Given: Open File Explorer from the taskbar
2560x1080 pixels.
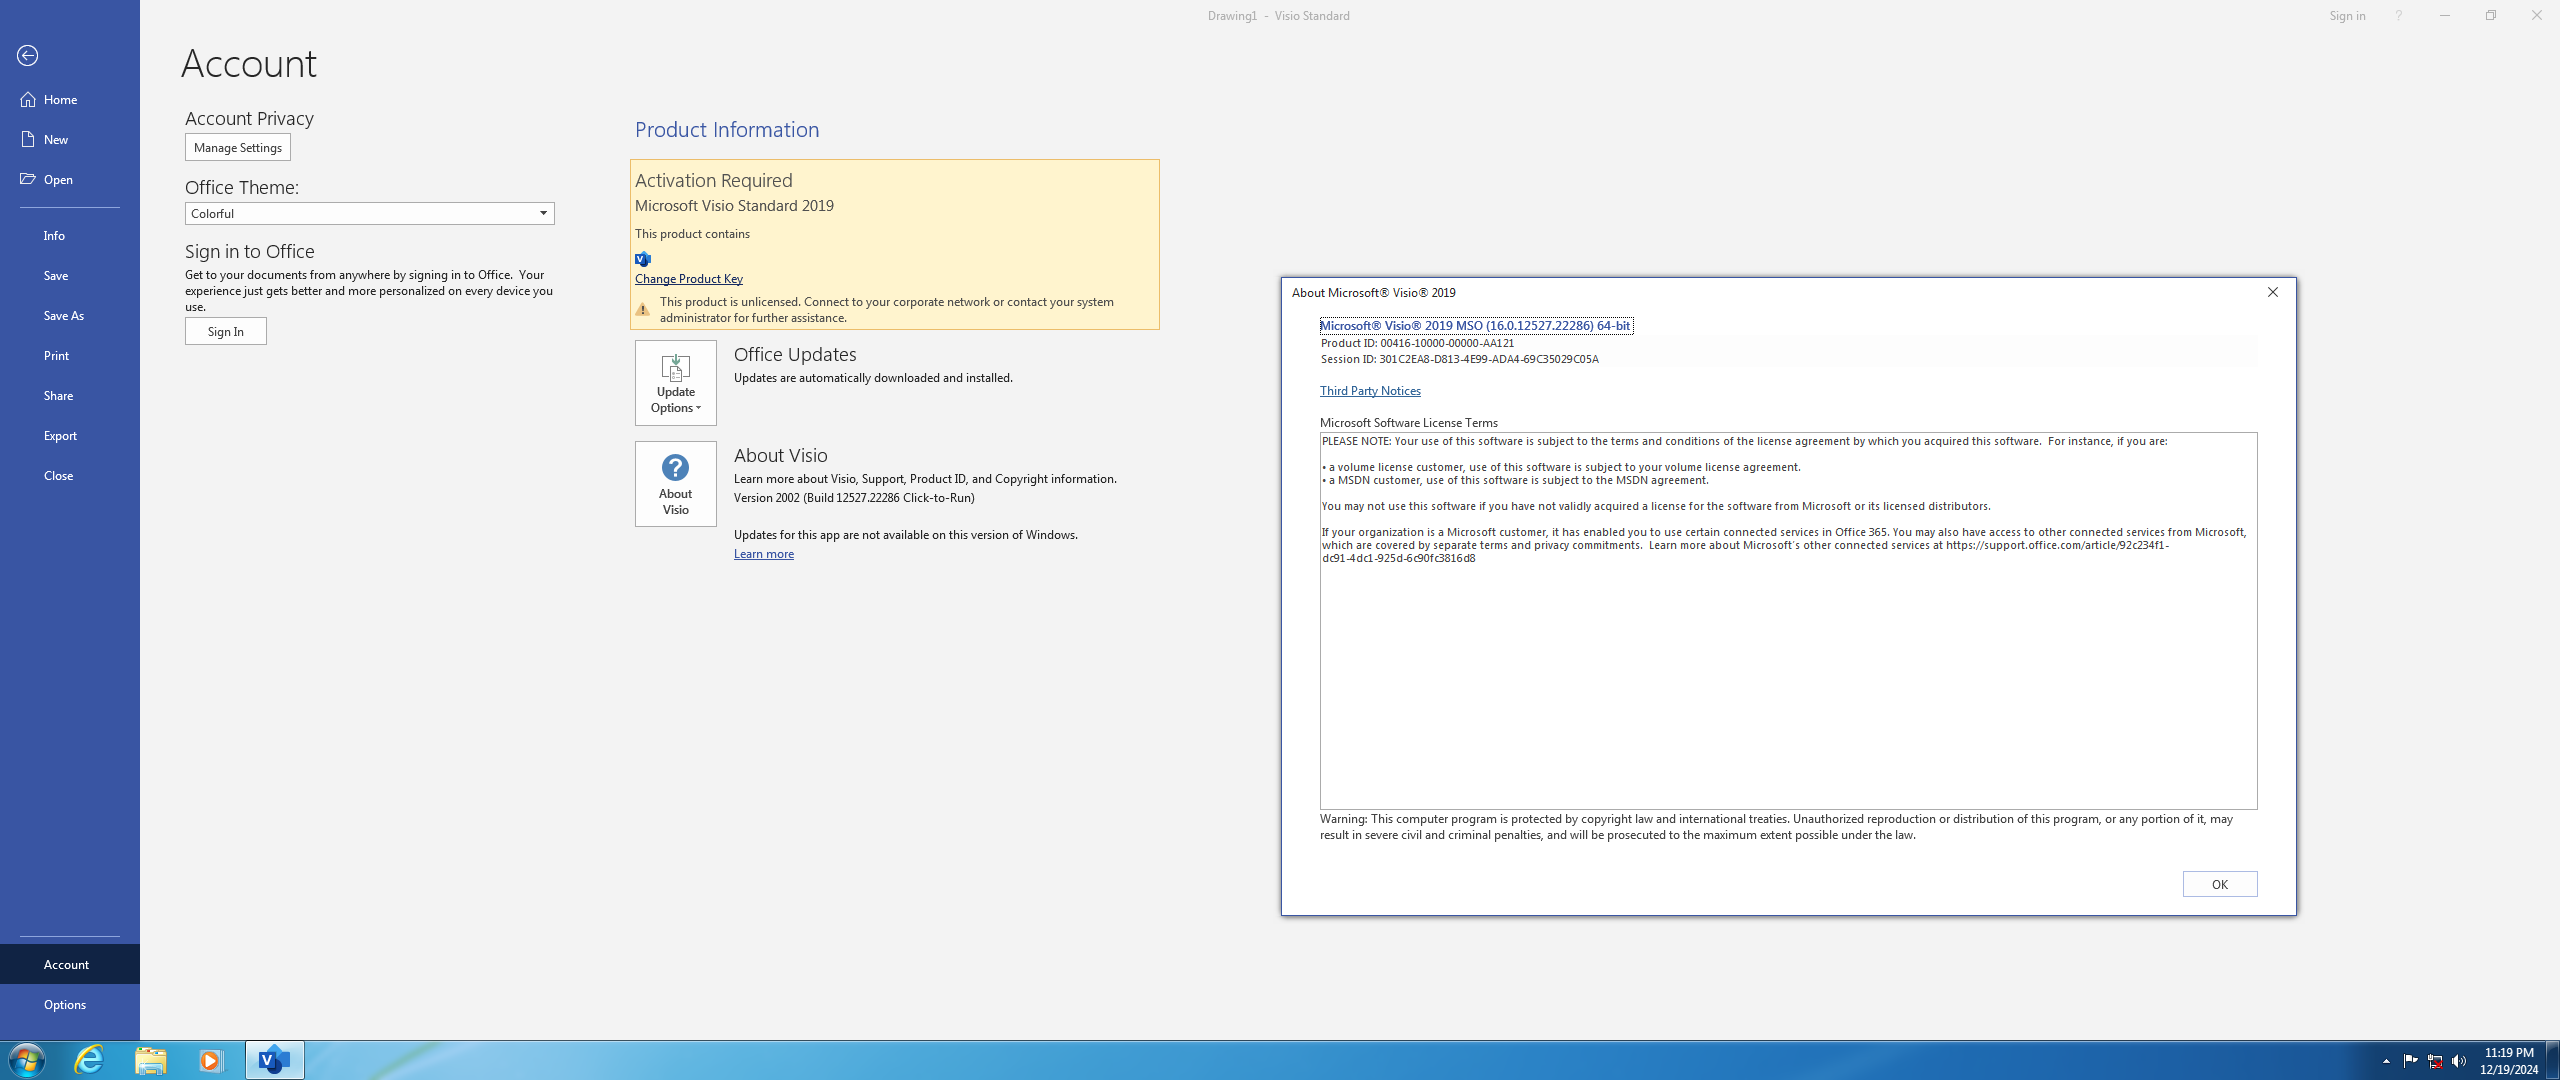Looking at the screenshot, I should coord(151,1060).
